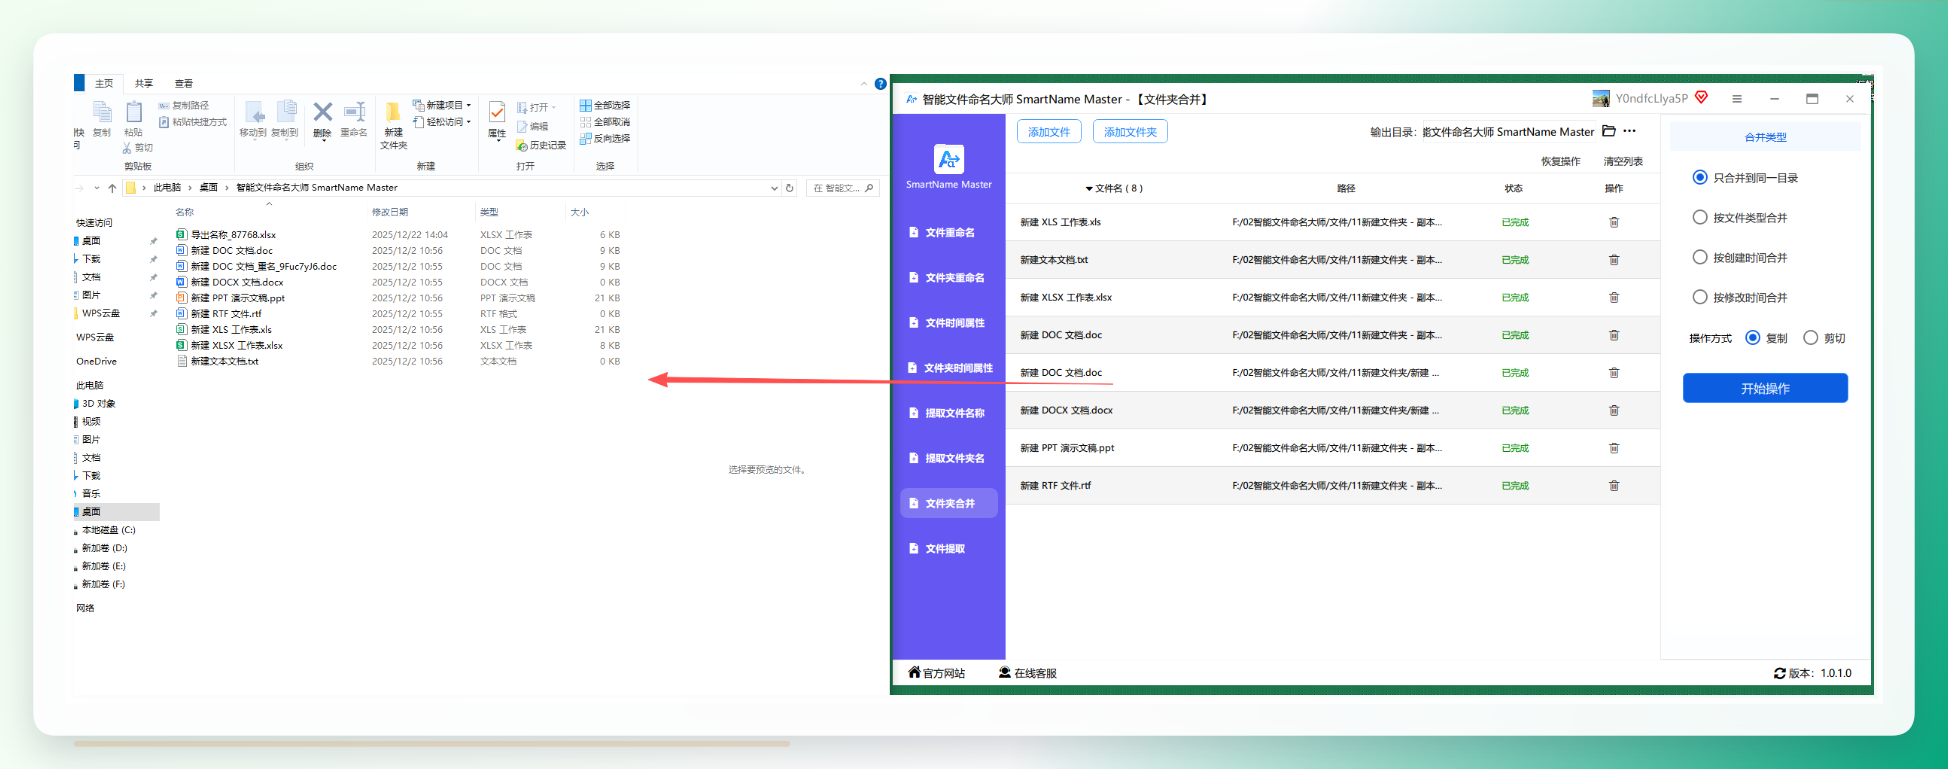
Task: Choose 复制 as the operation mode
Action: [1752, 338]
